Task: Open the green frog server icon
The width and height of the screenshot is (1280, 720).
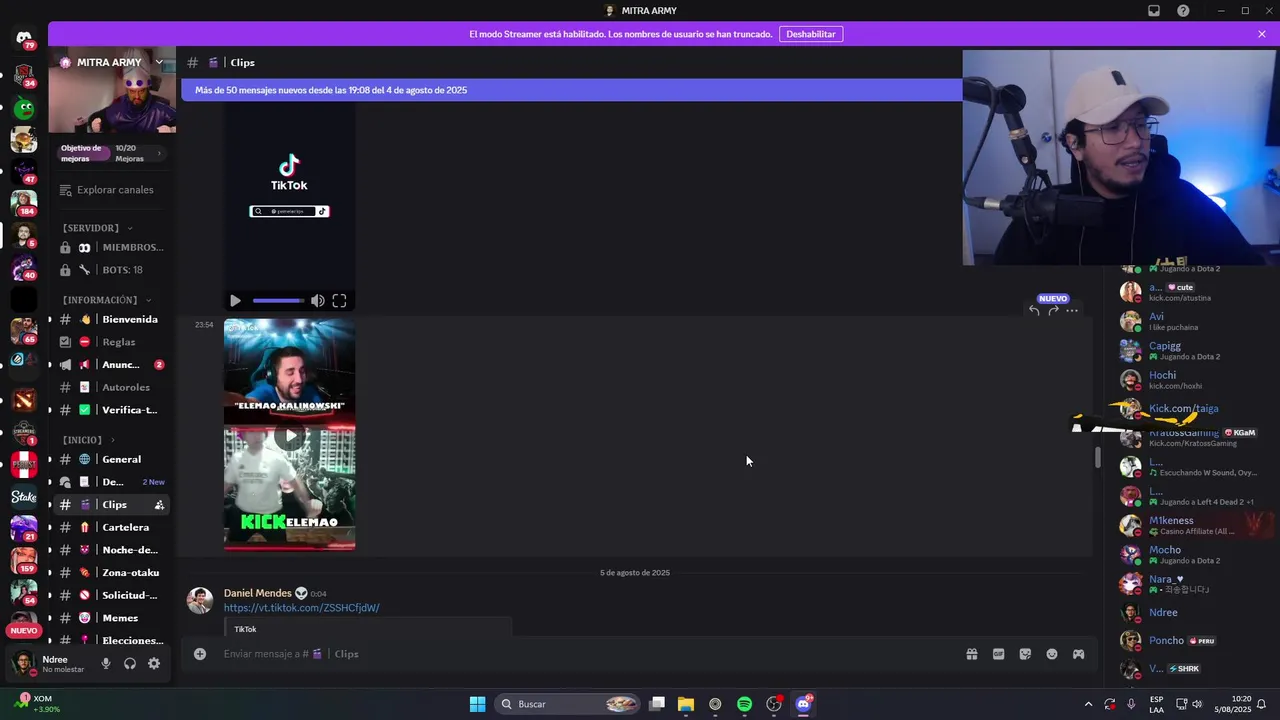Action: [24, 108]
